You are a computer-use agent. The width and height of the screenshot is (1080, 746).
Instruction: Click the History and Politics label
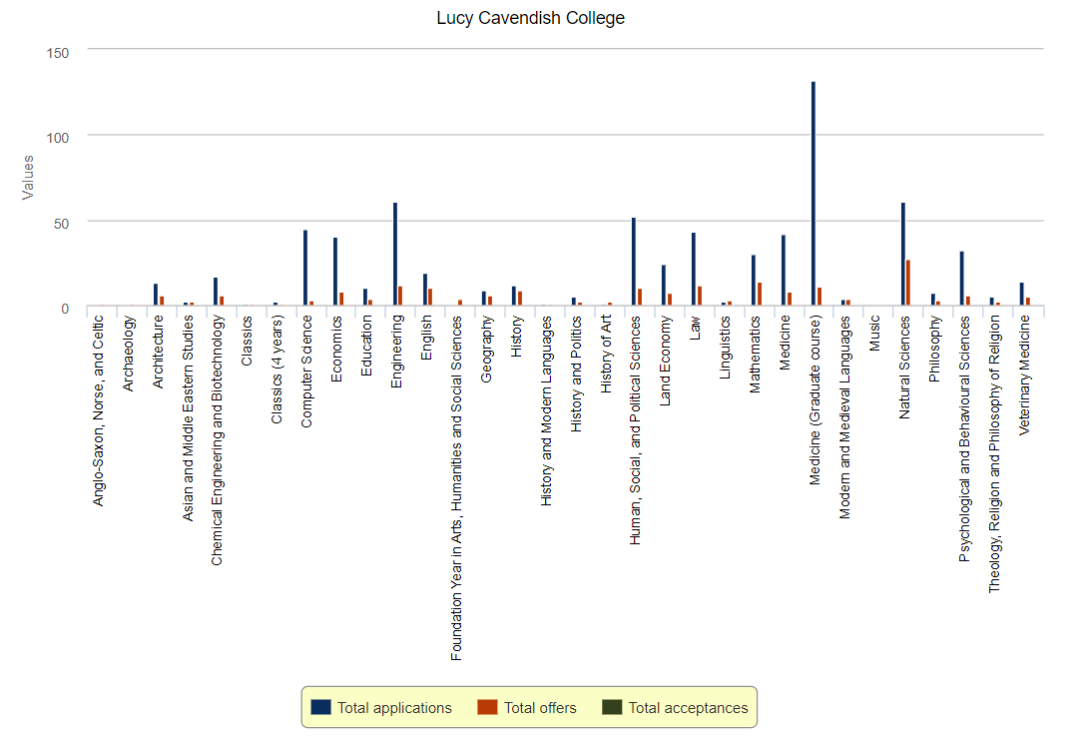(x=576, y=374)
